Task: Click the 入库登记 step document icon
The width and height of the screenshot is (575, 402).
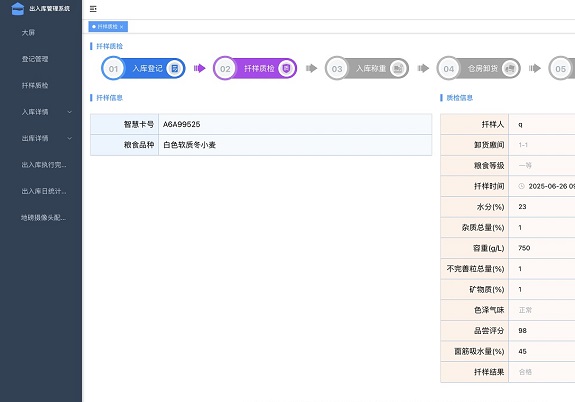Action: tap(175, 68)
